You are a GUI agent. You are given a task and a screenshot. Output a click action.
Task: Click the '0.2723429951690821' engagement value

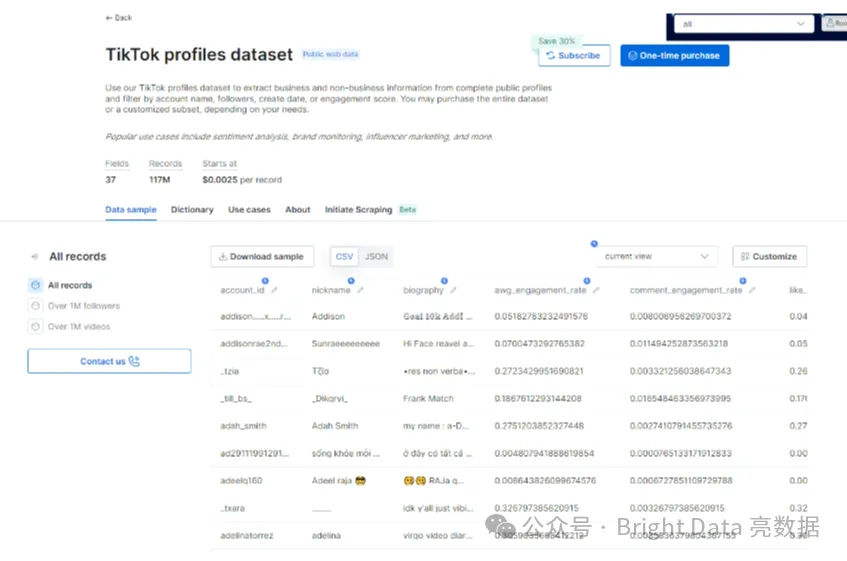point(539,371)
